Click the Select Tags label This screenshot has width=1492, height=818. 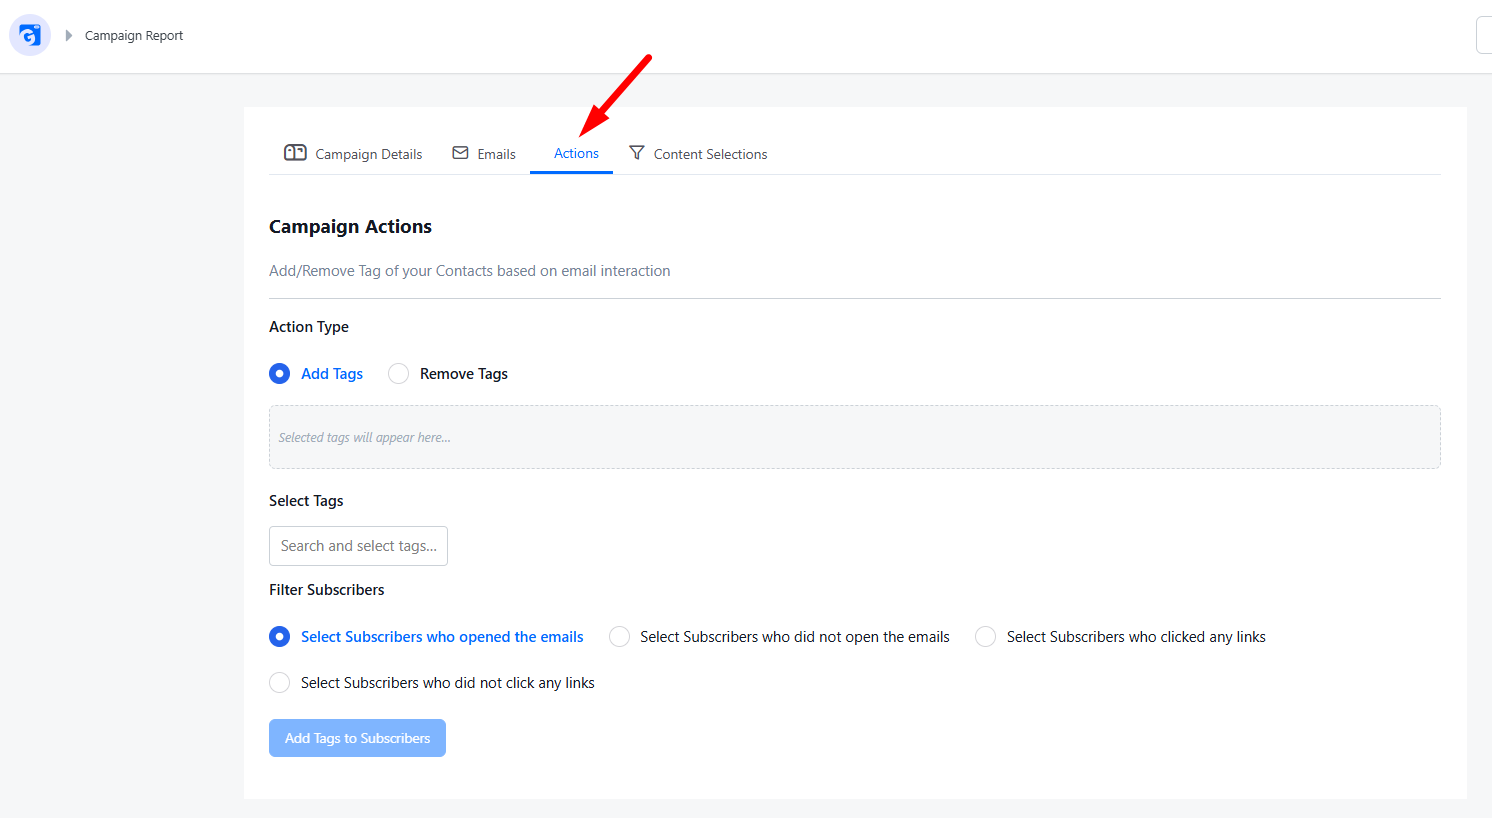pyautogui.click(x=306, y=501)
